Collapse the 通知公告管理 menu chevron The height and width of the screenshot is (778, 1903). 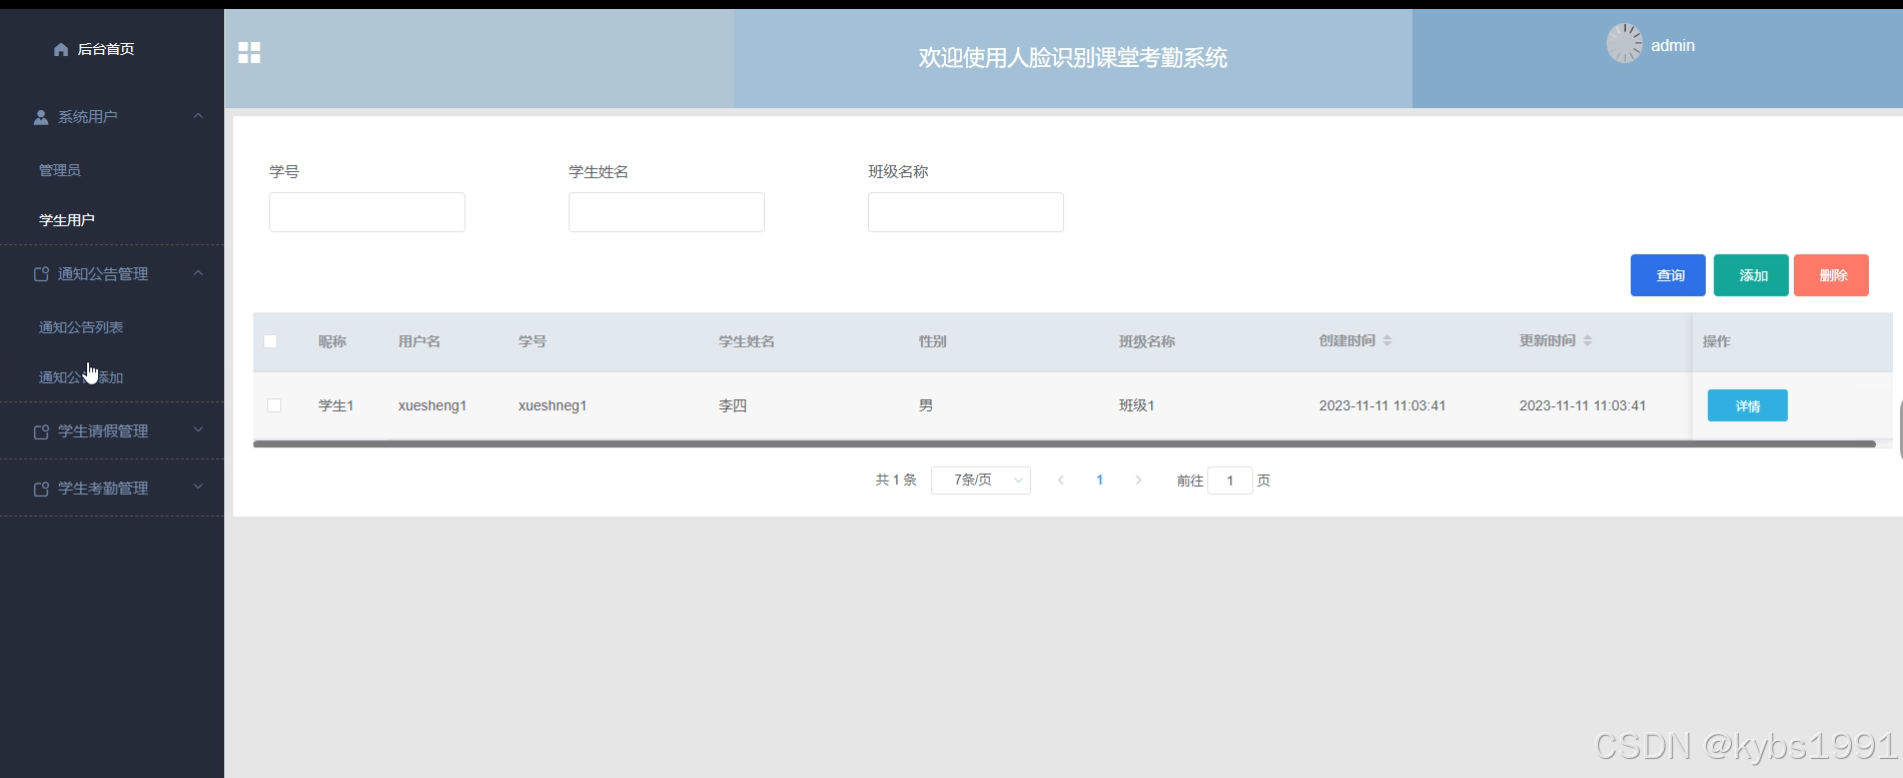198,273
